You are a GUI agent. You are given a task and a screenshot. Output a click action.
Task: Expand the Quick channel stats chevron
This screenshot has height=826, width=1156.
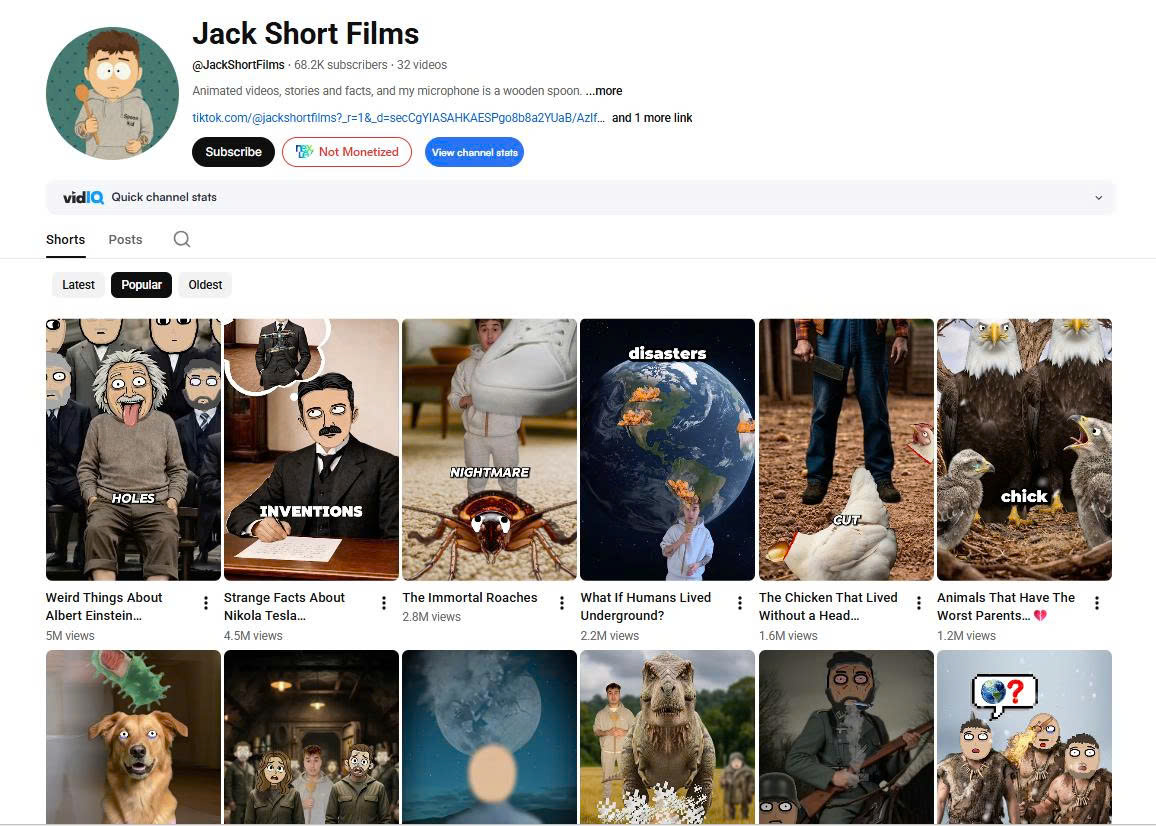[1098, 198]
